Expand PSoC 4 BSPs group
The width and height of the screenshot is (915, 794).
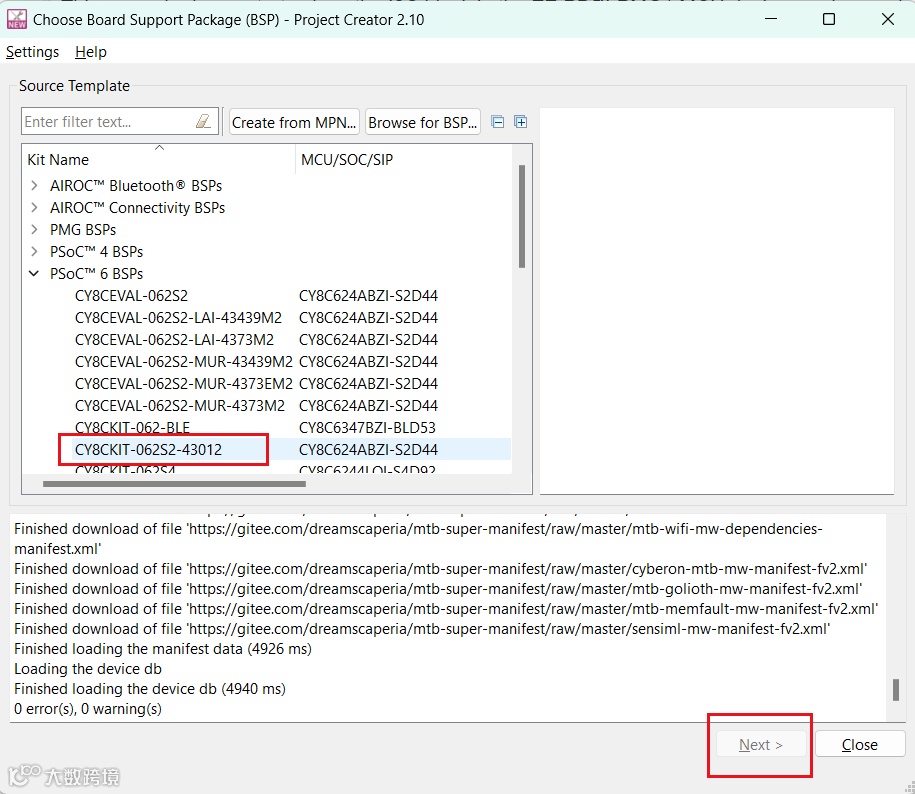[x=34, y=251]
